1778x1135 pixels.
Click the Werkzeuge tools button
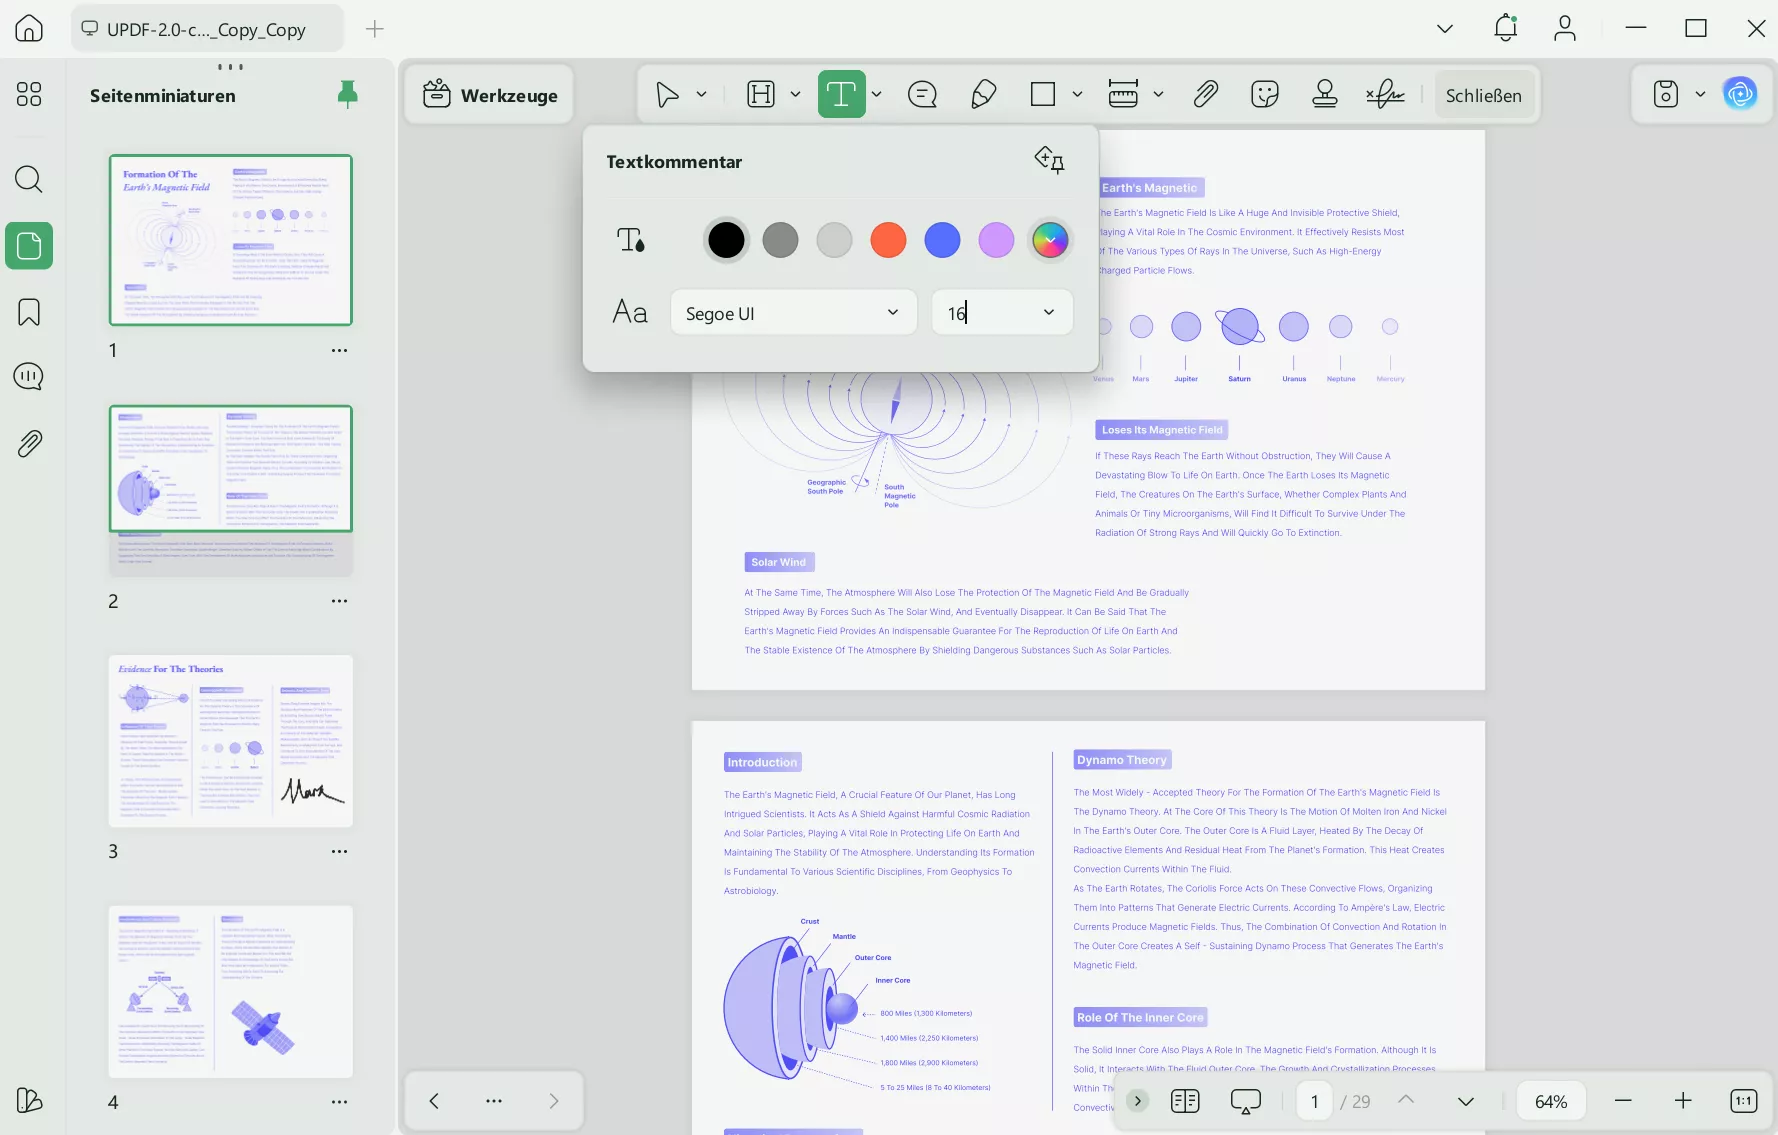coord(490,95)
